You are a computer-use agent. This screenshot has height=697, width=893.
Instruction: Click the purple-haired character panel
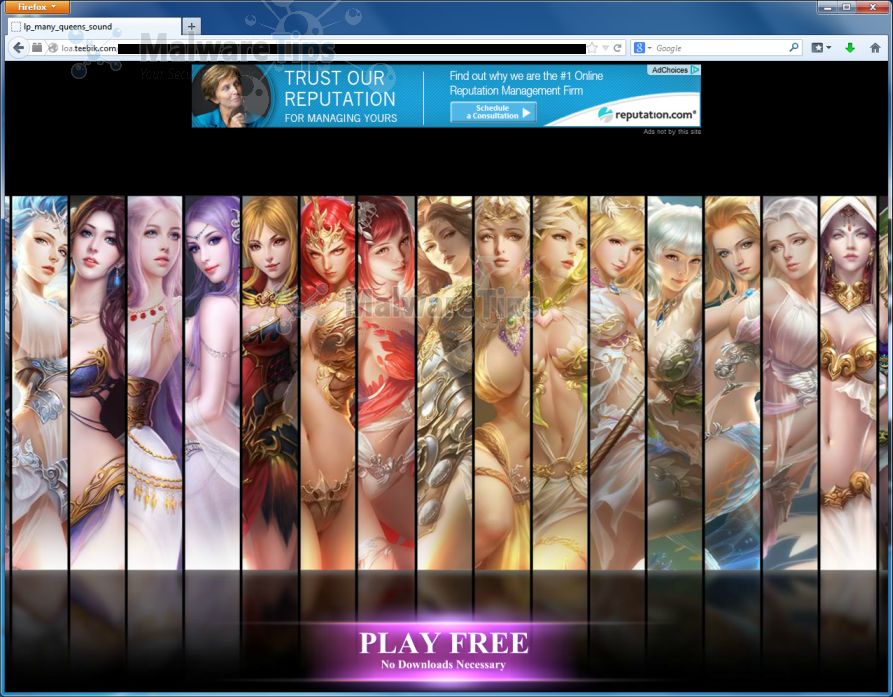212,383
